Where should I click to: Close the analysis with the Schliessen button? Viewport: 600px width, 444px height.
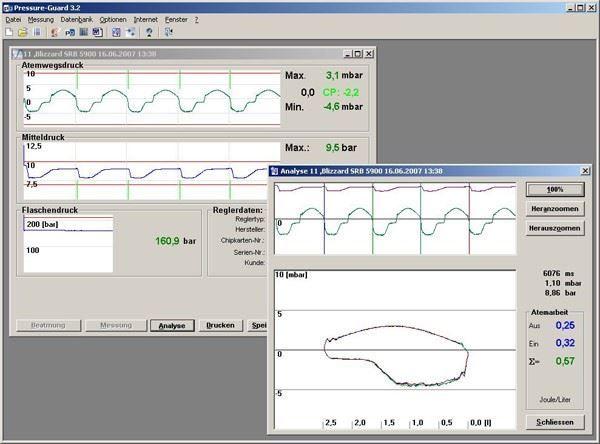[x=553, y=422]
